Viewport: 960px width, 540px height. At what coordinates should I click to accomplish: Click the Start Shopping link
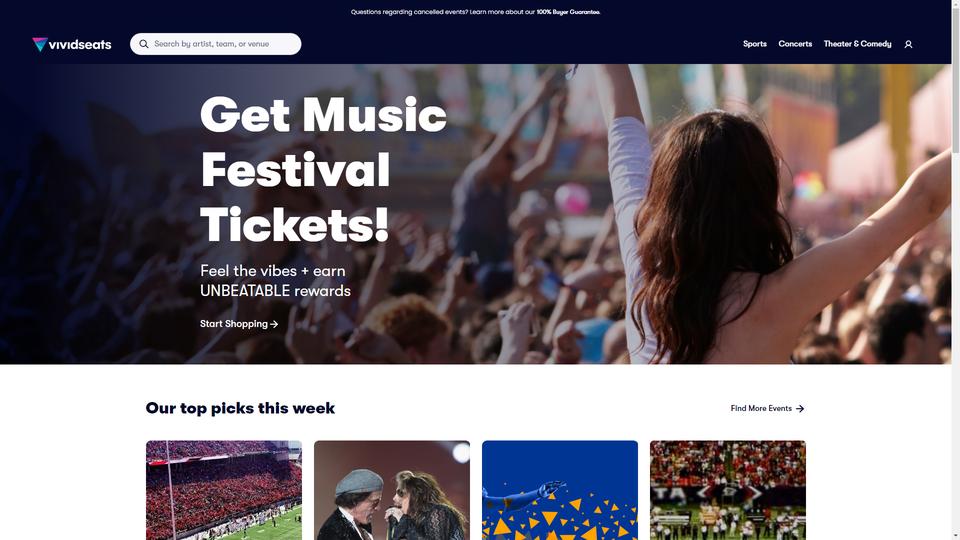239,324
